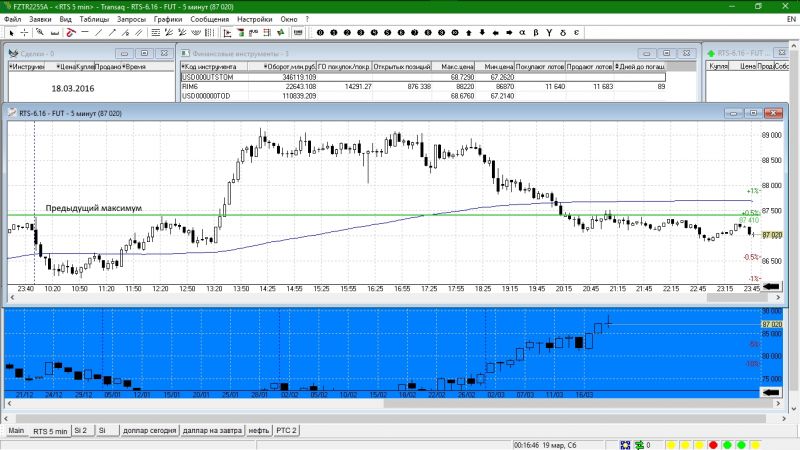The width and height of the screenshot is (800, 450).
Task: Click the Оборот млн руб column header
Action: click(x=283, y=66)
